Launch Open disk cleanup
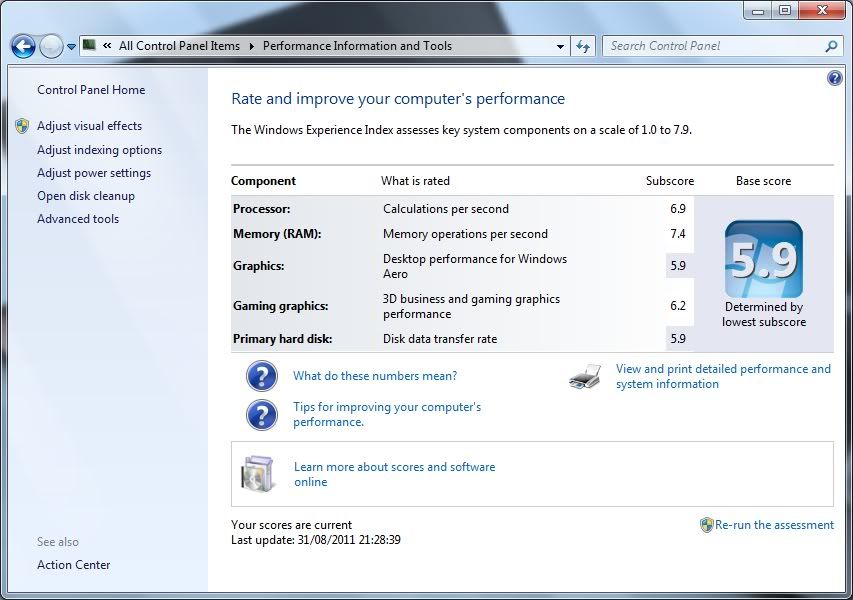 click(86, 196)
